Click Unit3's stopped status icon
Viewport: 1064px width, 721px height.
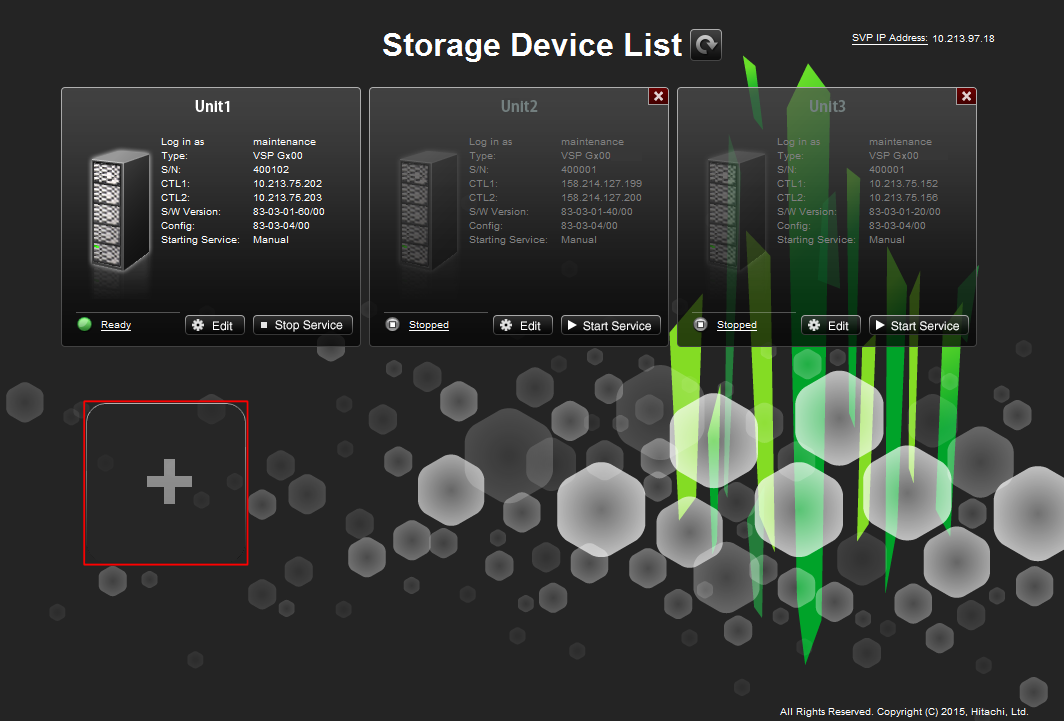pyautogui.click(x=700, y=324)
